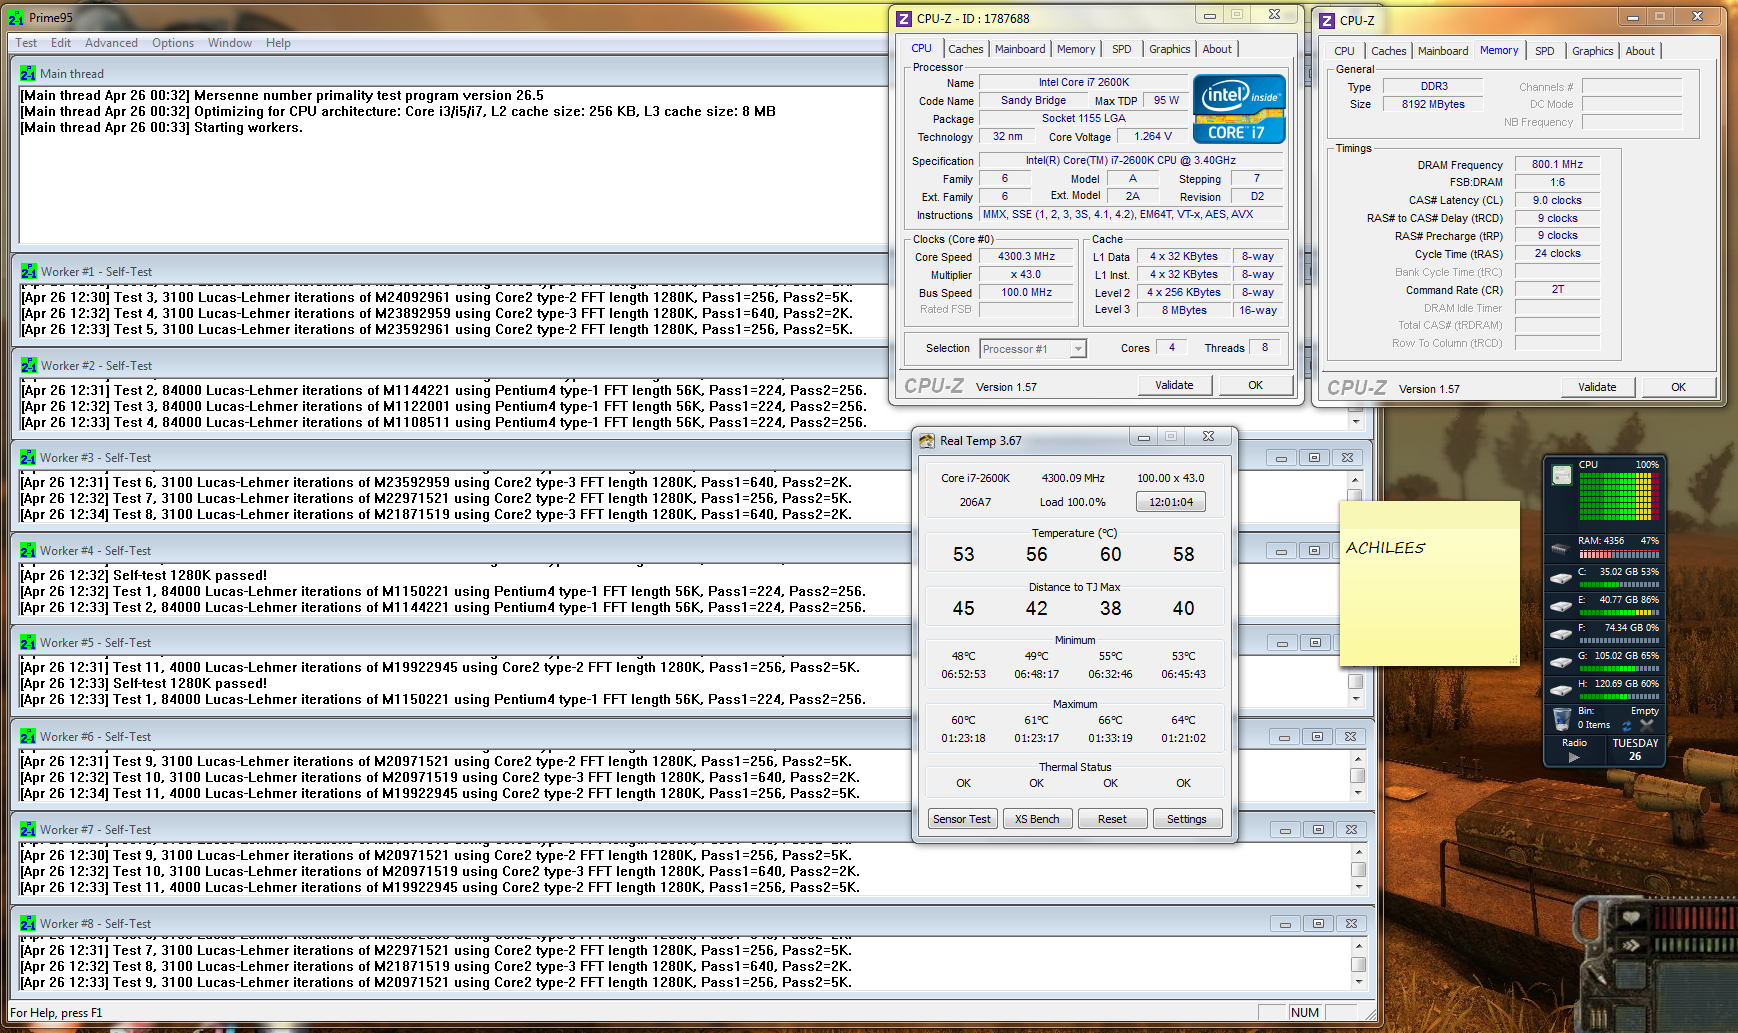Click the XS Bench button in Real Temp

coord(1037,819)
